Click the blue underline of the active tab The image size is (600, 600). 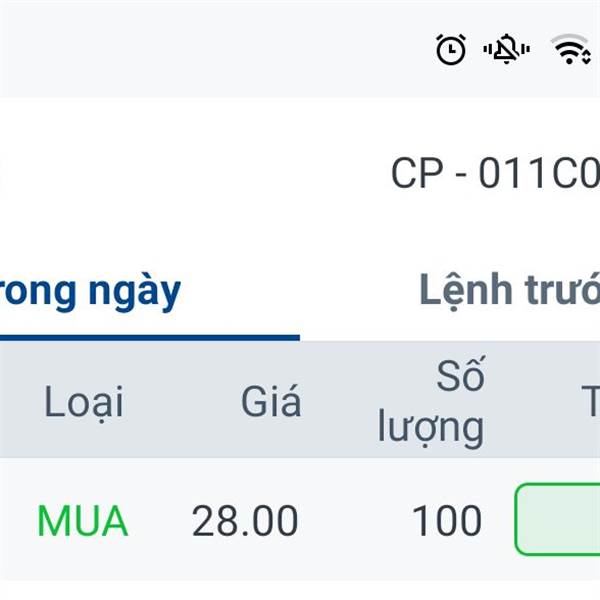click(x=150, y=338)
